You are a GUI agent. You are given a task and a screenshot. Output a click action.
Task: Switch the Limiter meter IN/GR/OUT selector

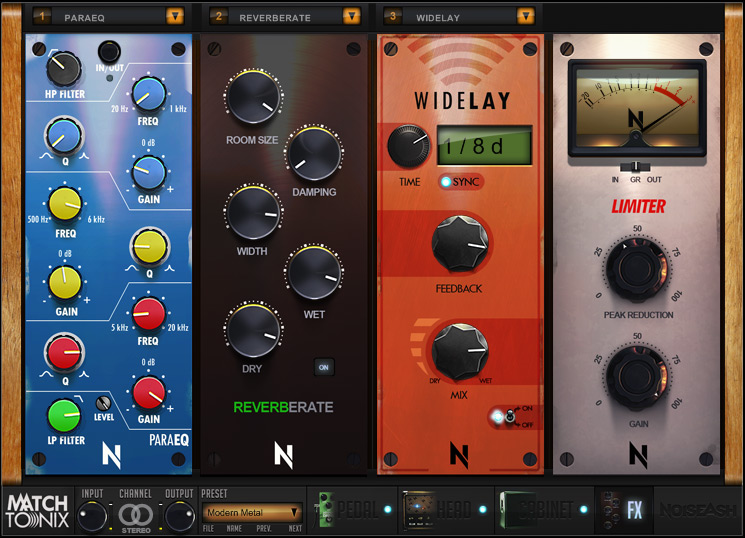635,167
